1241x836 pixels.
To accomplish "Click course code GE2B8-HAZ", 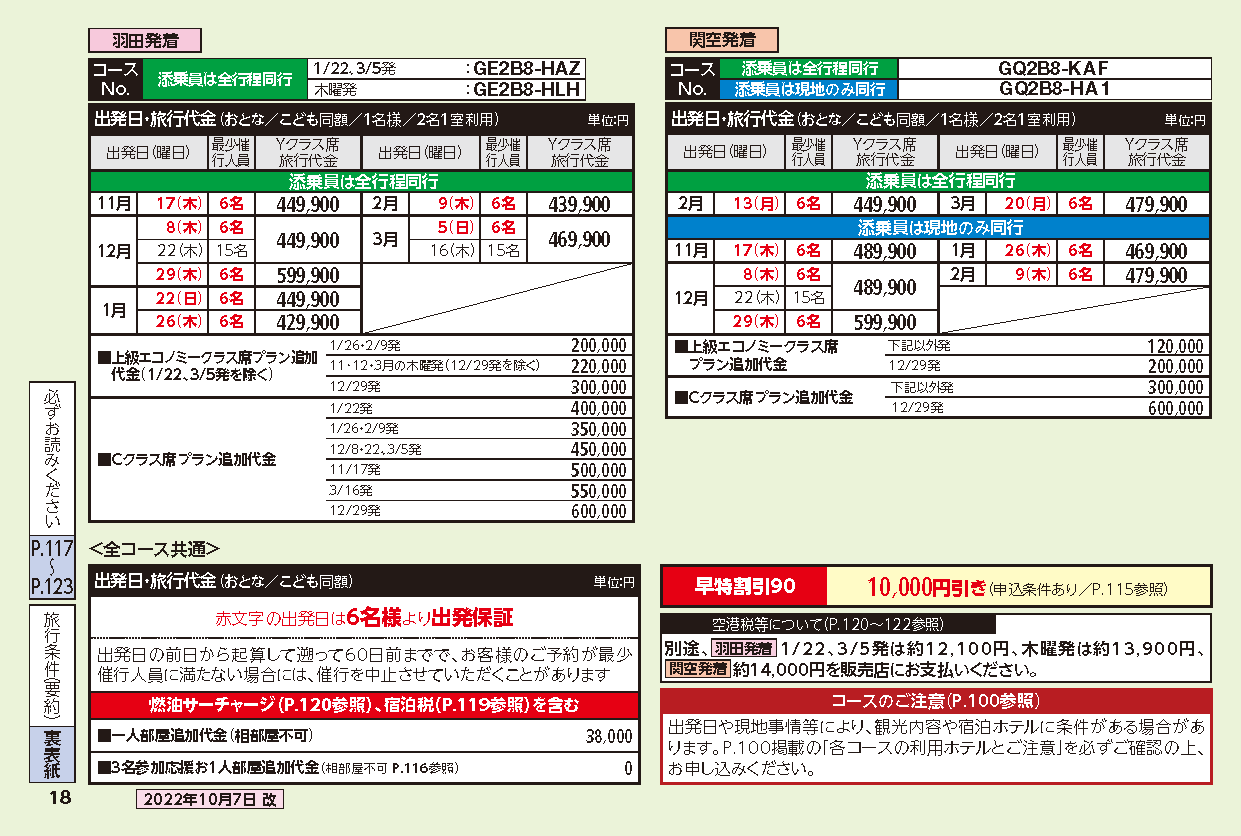I will pyautogui.click(x=525, y=69).
